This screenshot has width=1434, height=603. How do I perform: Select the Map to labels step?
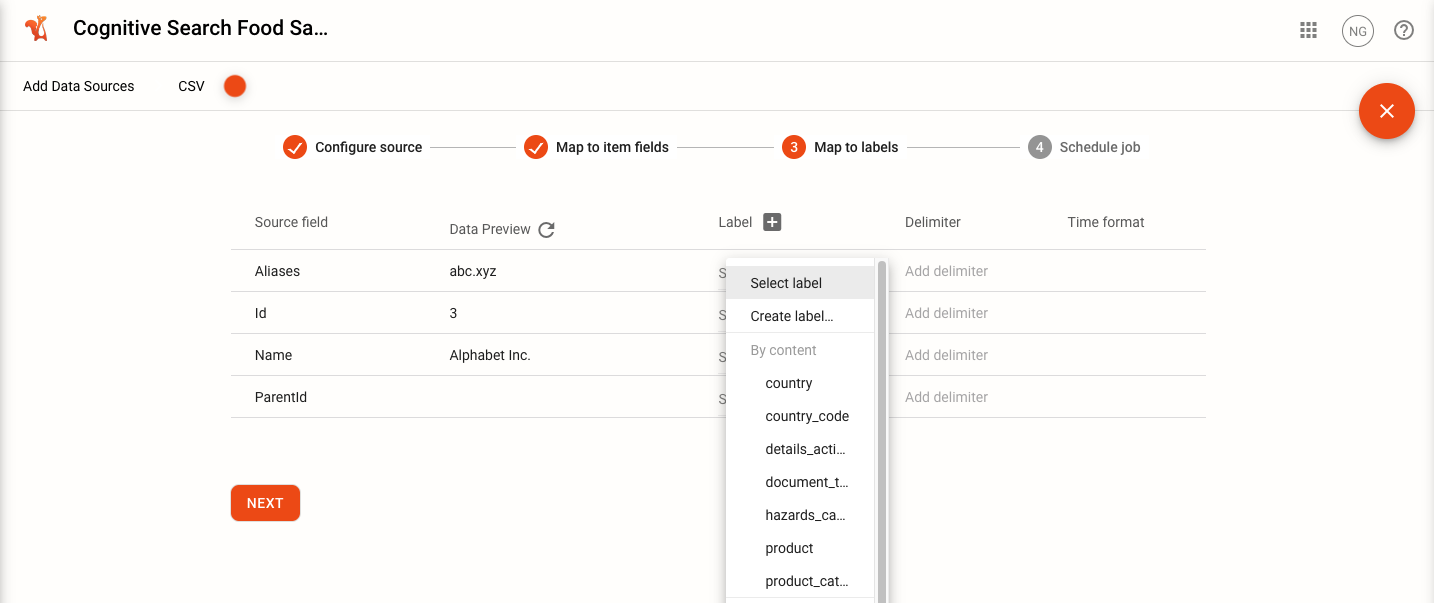[x=840, y=147]
